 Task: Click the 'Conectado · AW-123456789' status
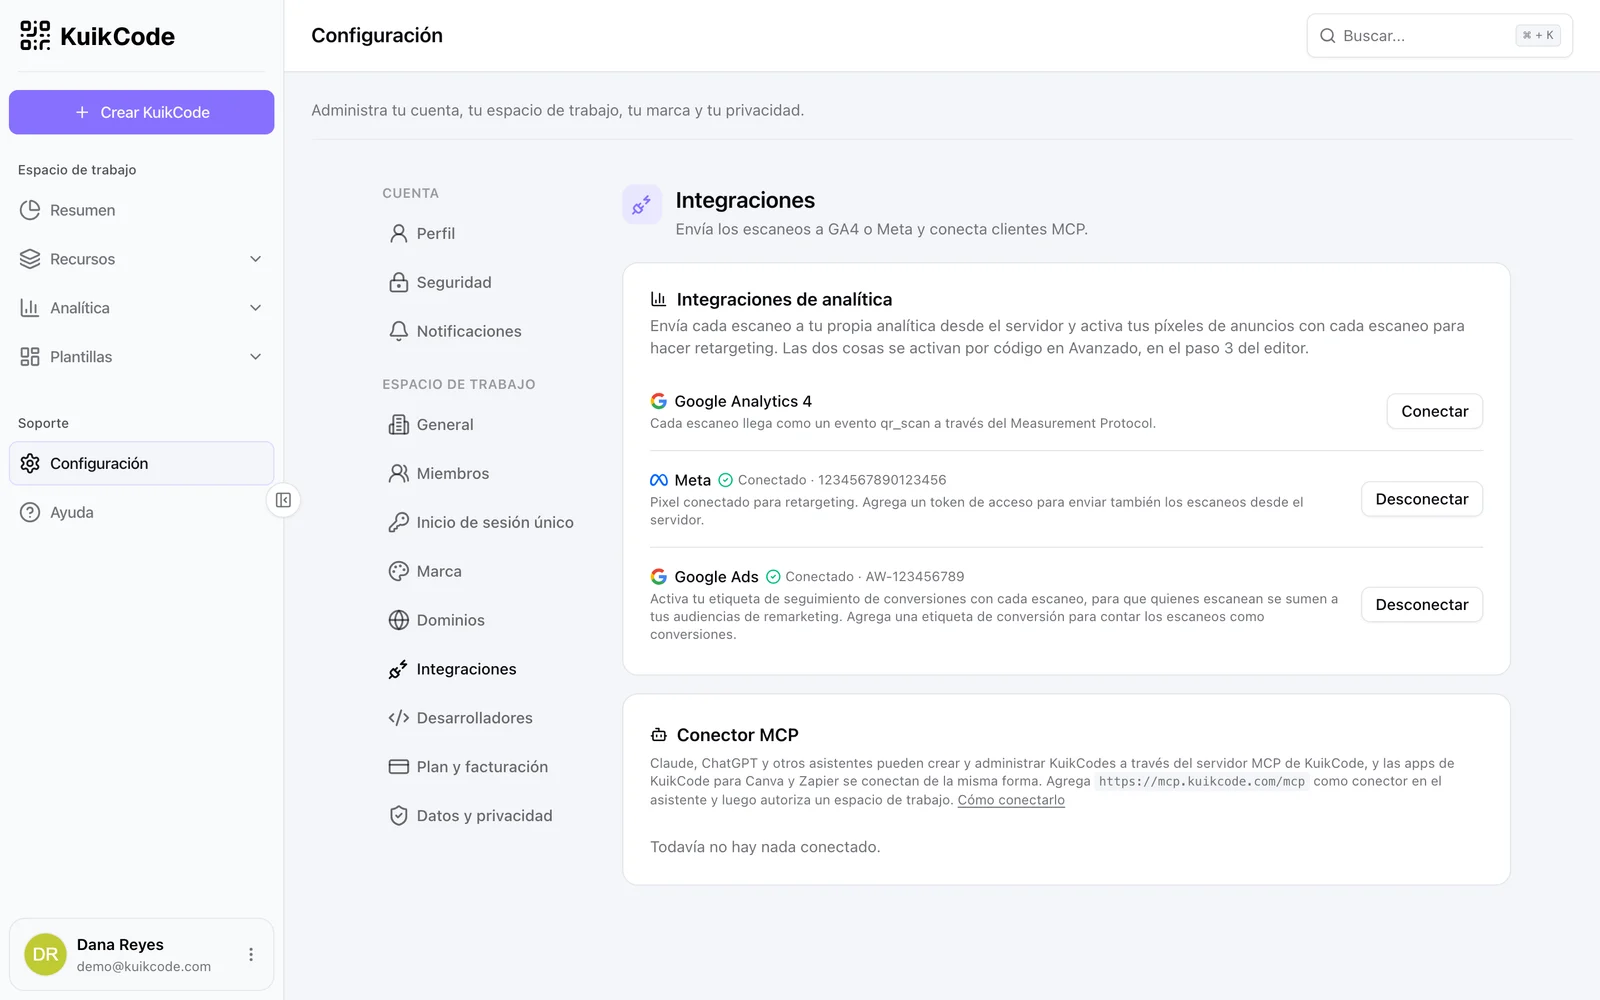[x=865, y=577]
